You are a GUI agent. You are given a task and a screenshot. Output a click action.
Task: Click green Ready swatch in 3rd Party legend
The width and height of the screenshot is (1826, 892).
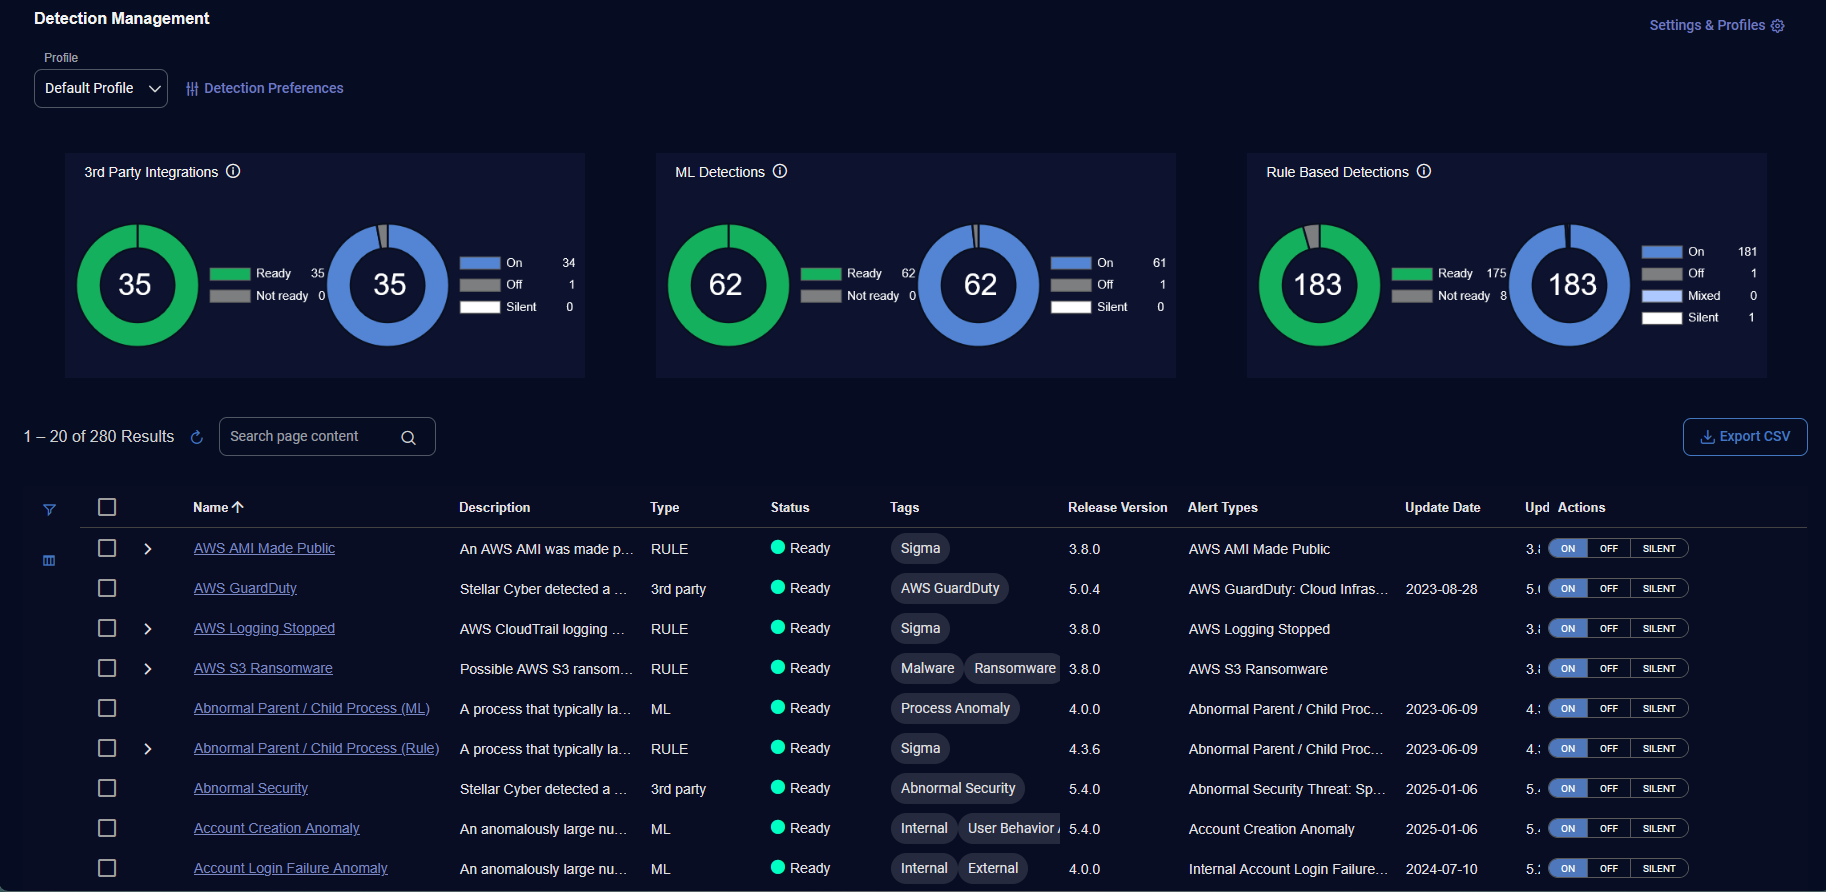pyautogui.click(x=230, y=274)
